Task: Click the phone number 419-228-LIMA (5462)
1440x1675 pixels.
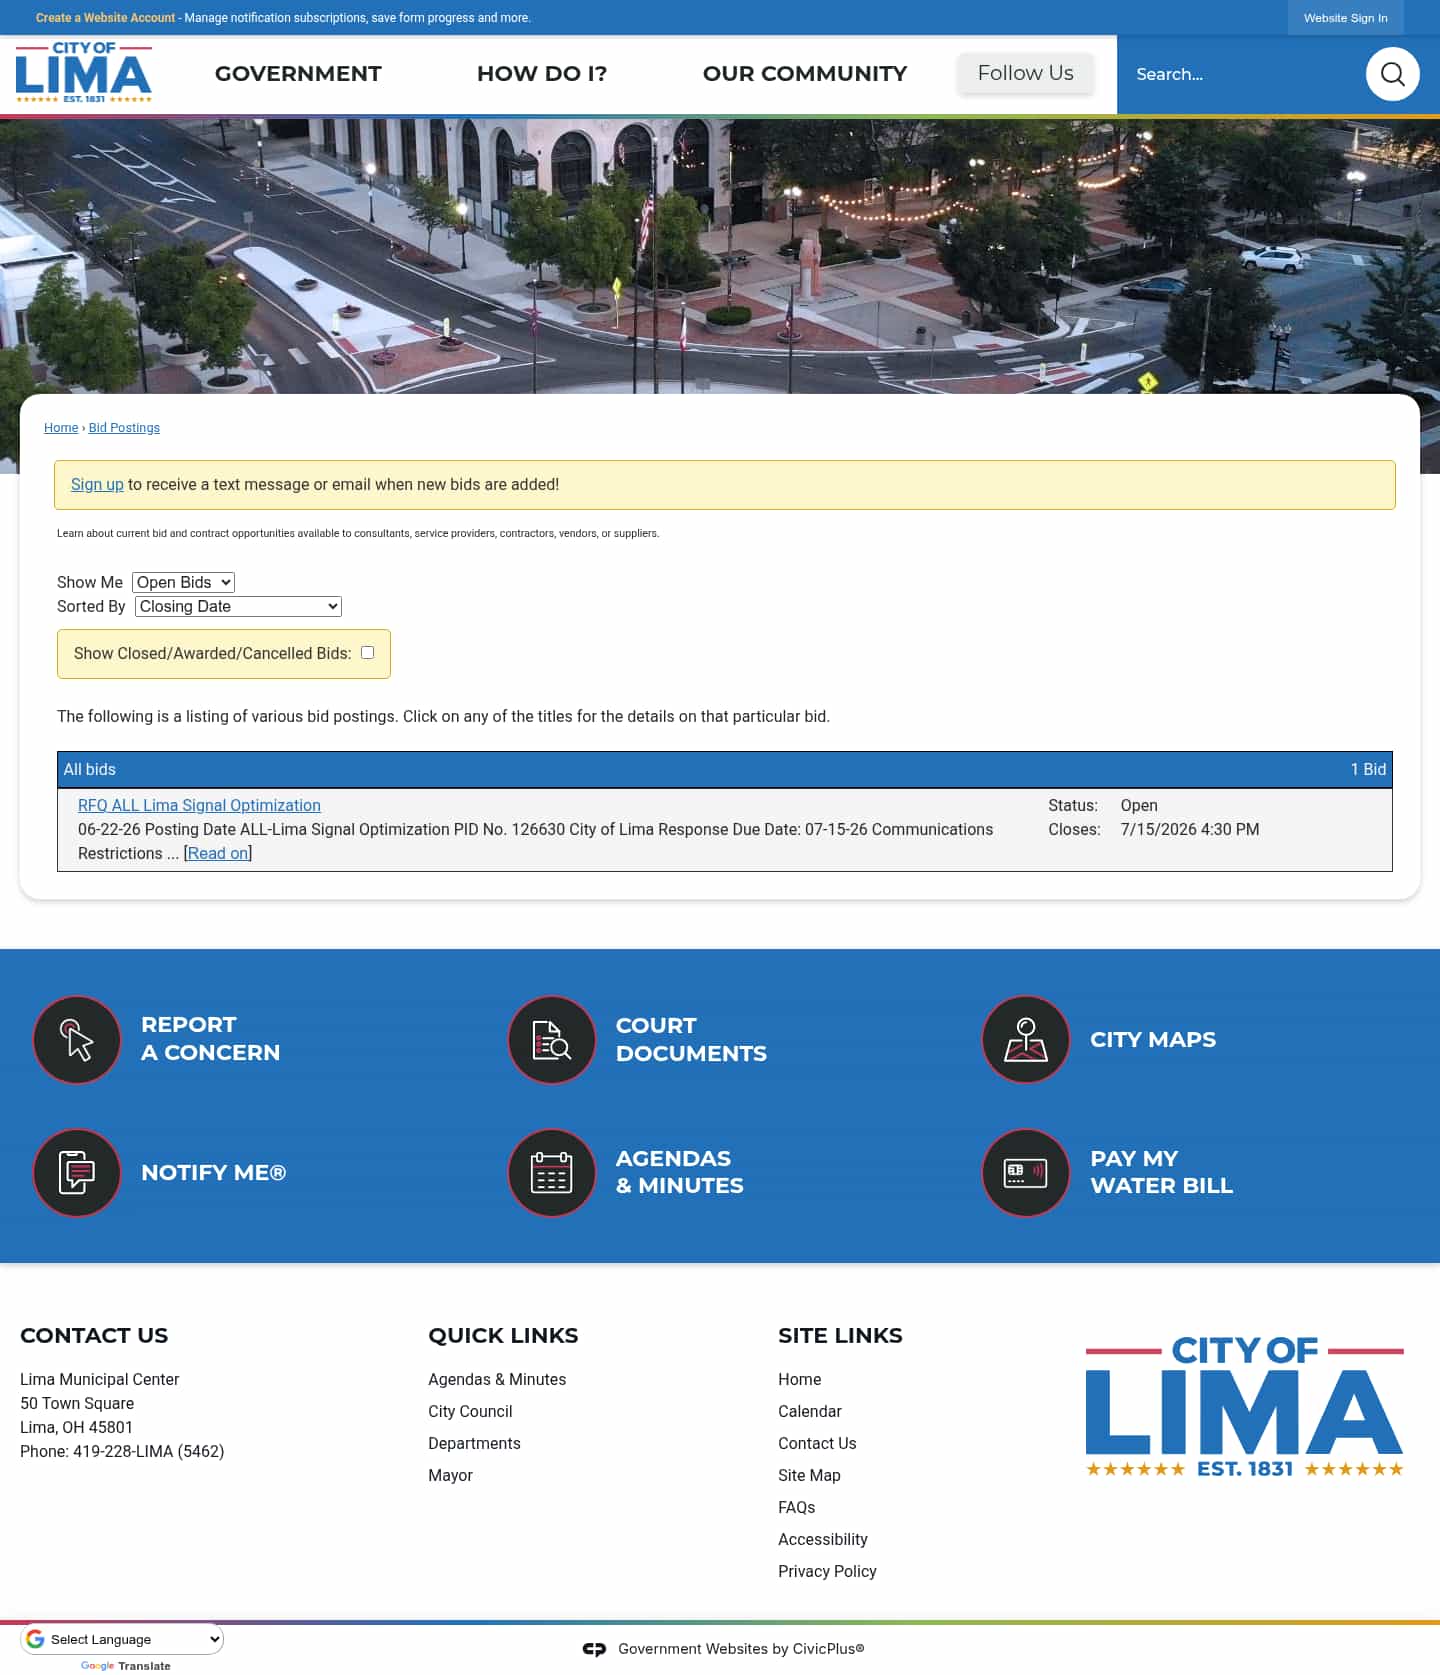Action: click(x=148, y=1451)
